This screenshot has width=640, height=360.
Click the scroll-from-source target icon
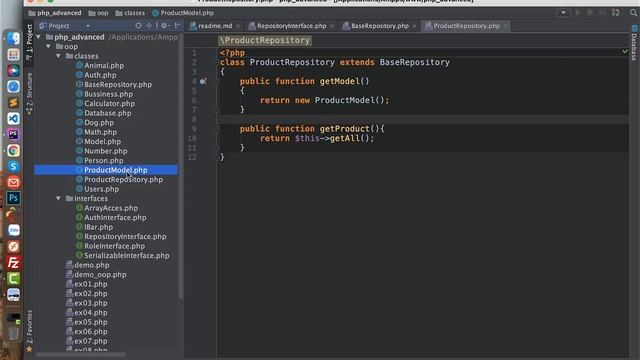point(138,25)
